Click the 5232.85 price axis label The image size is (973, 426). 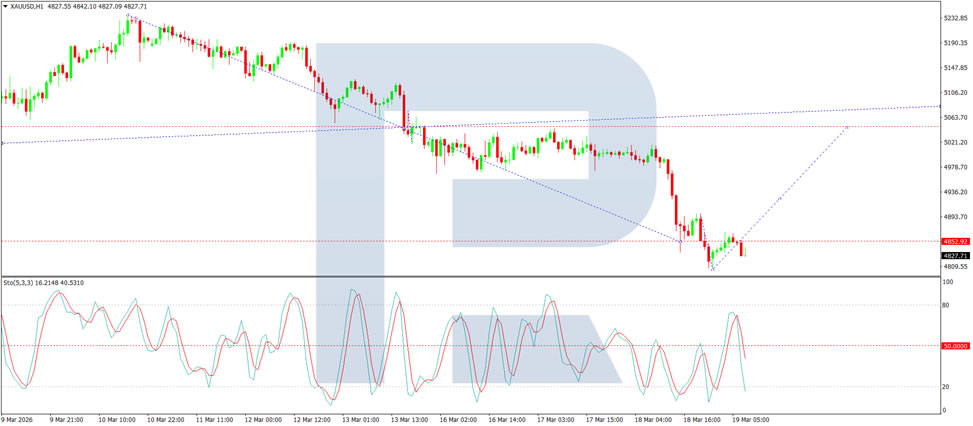click(x=955, y=18)
